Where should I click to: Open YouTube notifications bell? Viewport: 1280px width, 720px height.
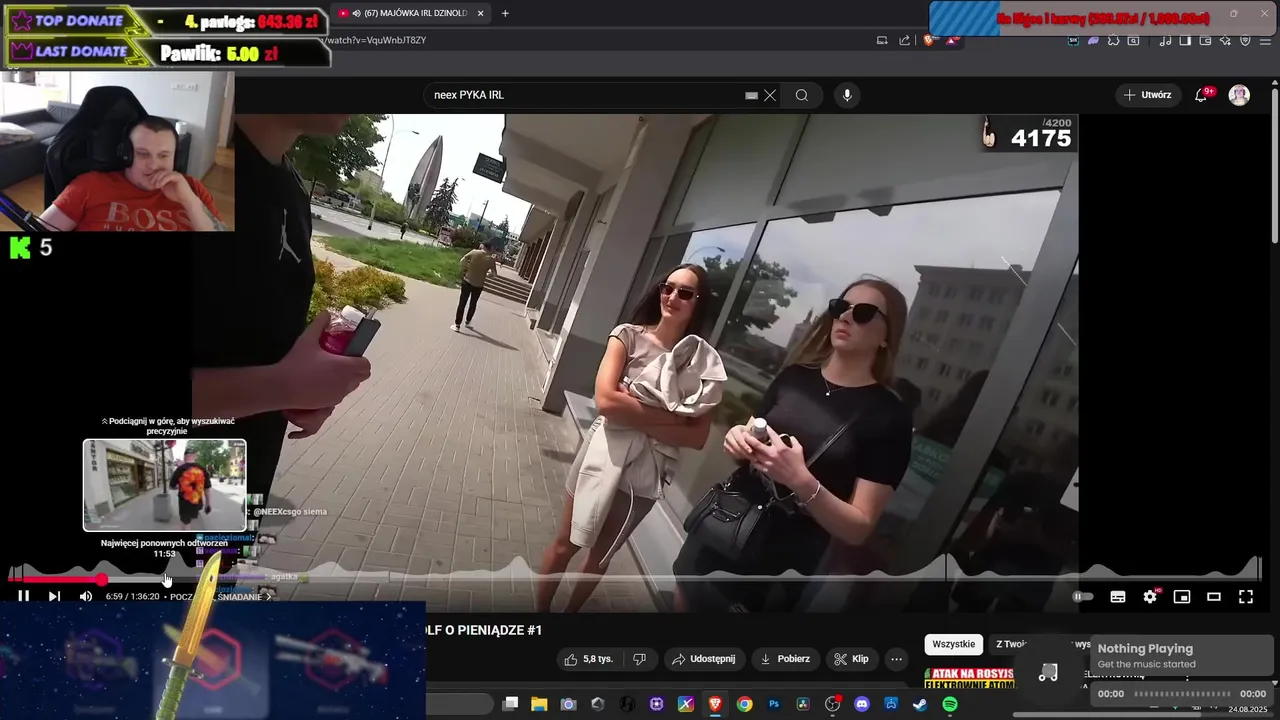[x=1202, y=95]
